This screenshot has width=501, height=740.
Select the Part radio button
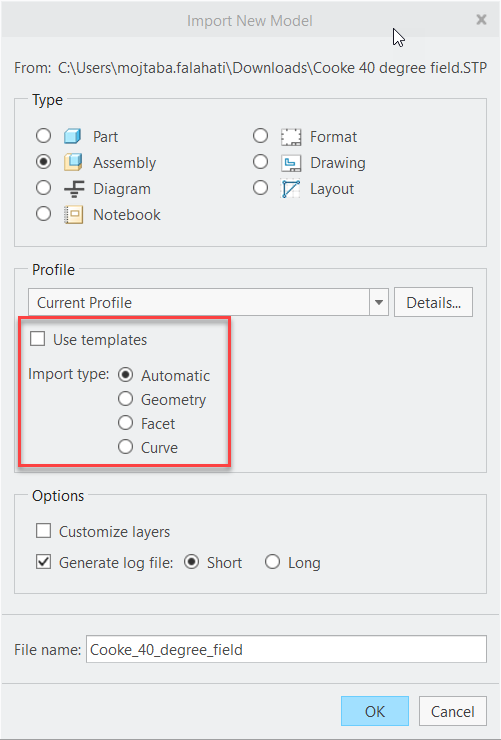tap(43, 136)
